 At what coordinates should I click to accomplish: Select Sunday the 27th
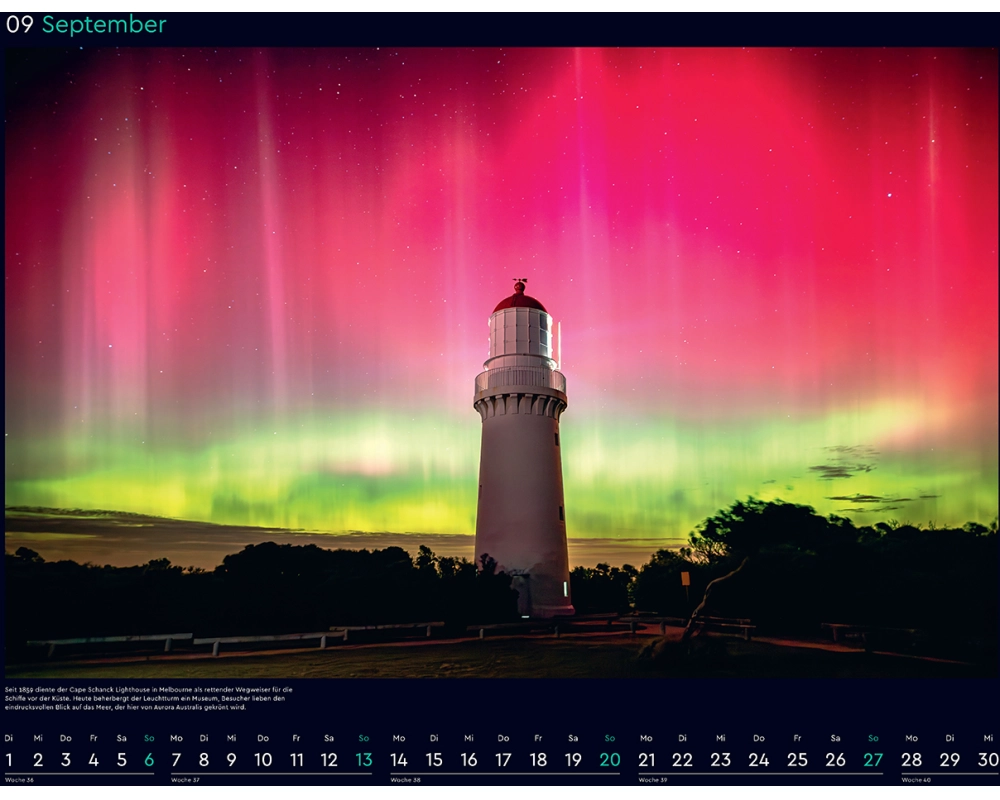(873, 760)
